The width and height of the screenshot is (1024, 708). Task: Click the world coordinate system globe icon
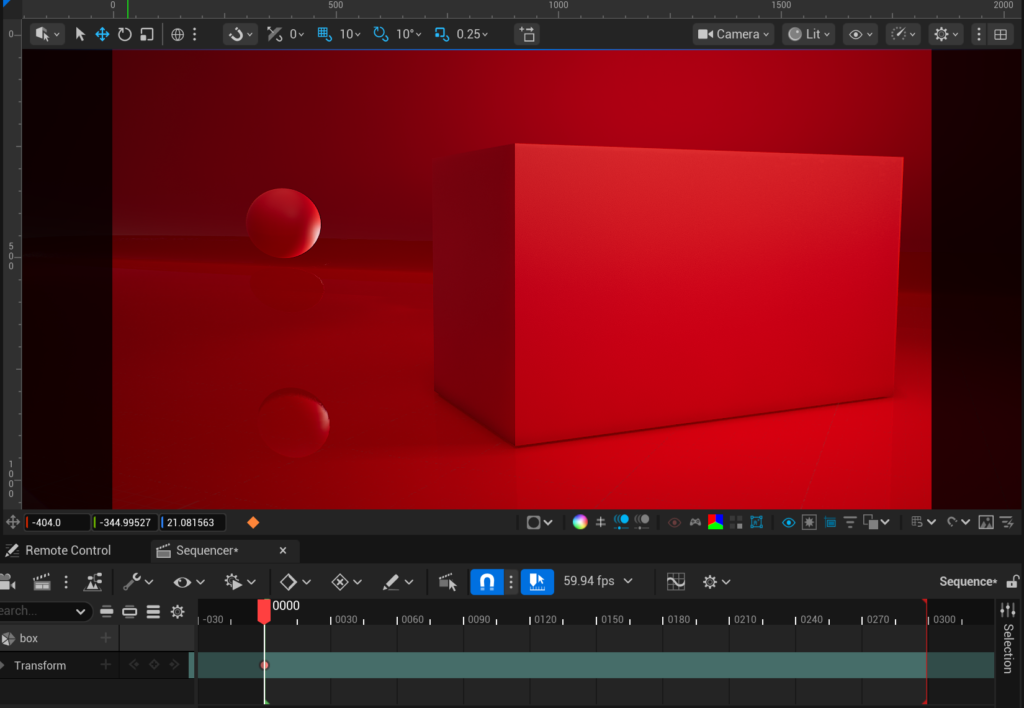(178, 34)
